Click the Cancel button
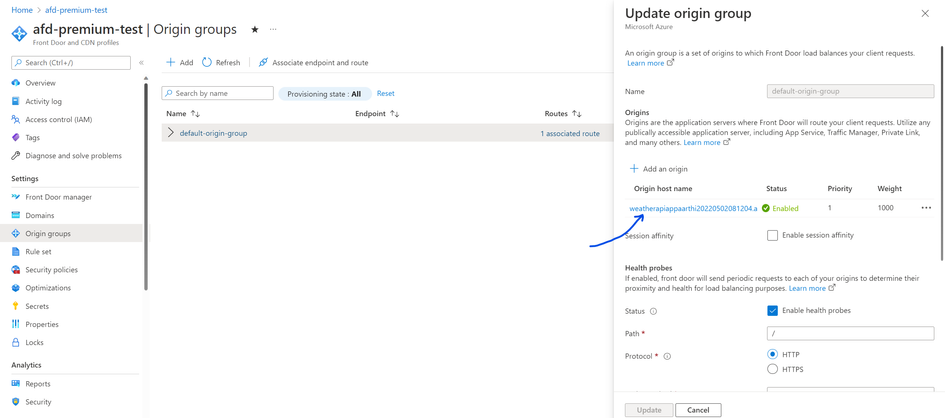This screenshot has height=418, width=945. point(698,410)
